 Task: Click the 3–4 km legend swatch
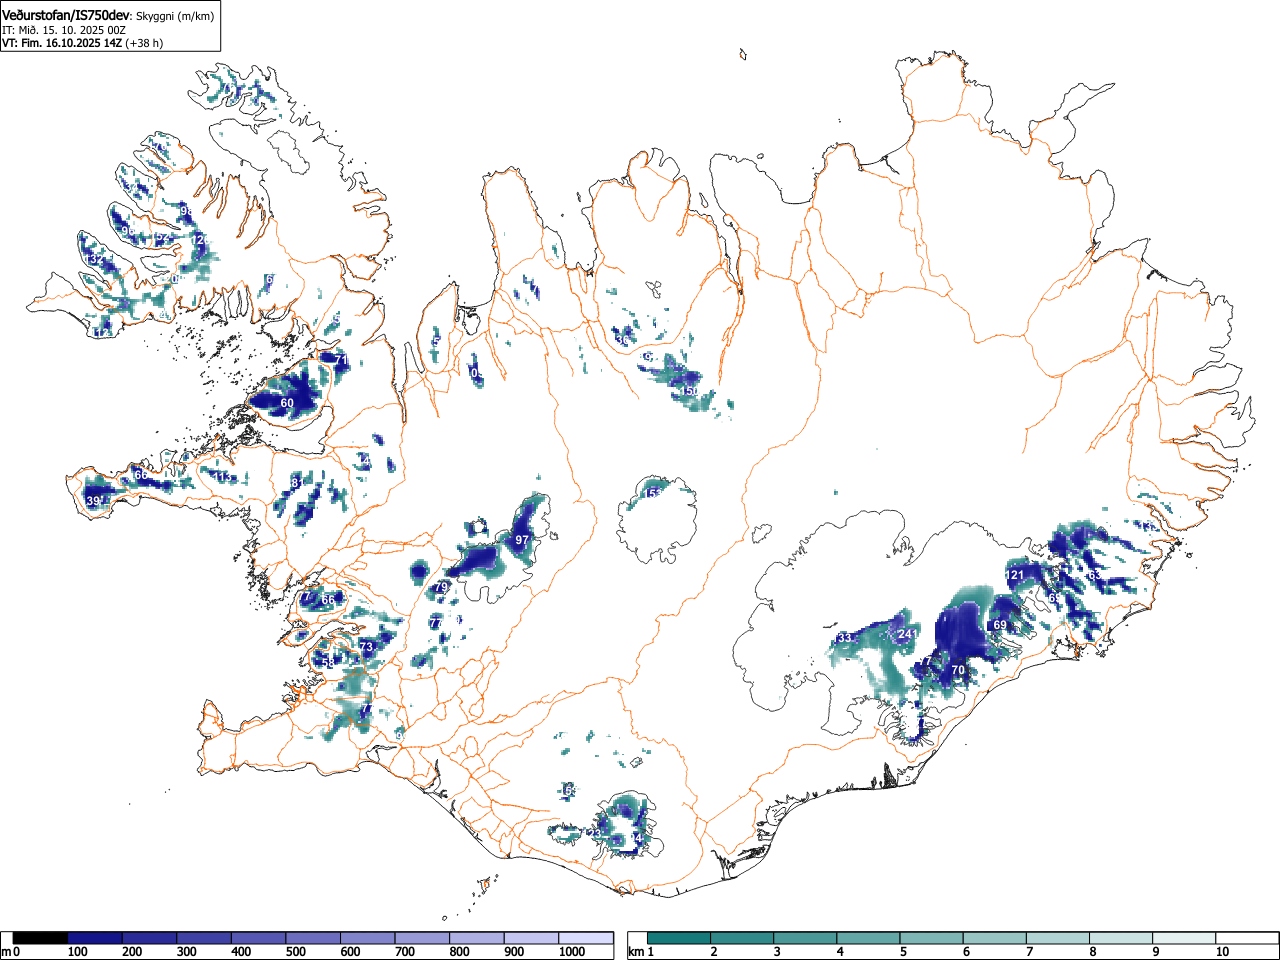pyautogui.click(x=806, y=938)
